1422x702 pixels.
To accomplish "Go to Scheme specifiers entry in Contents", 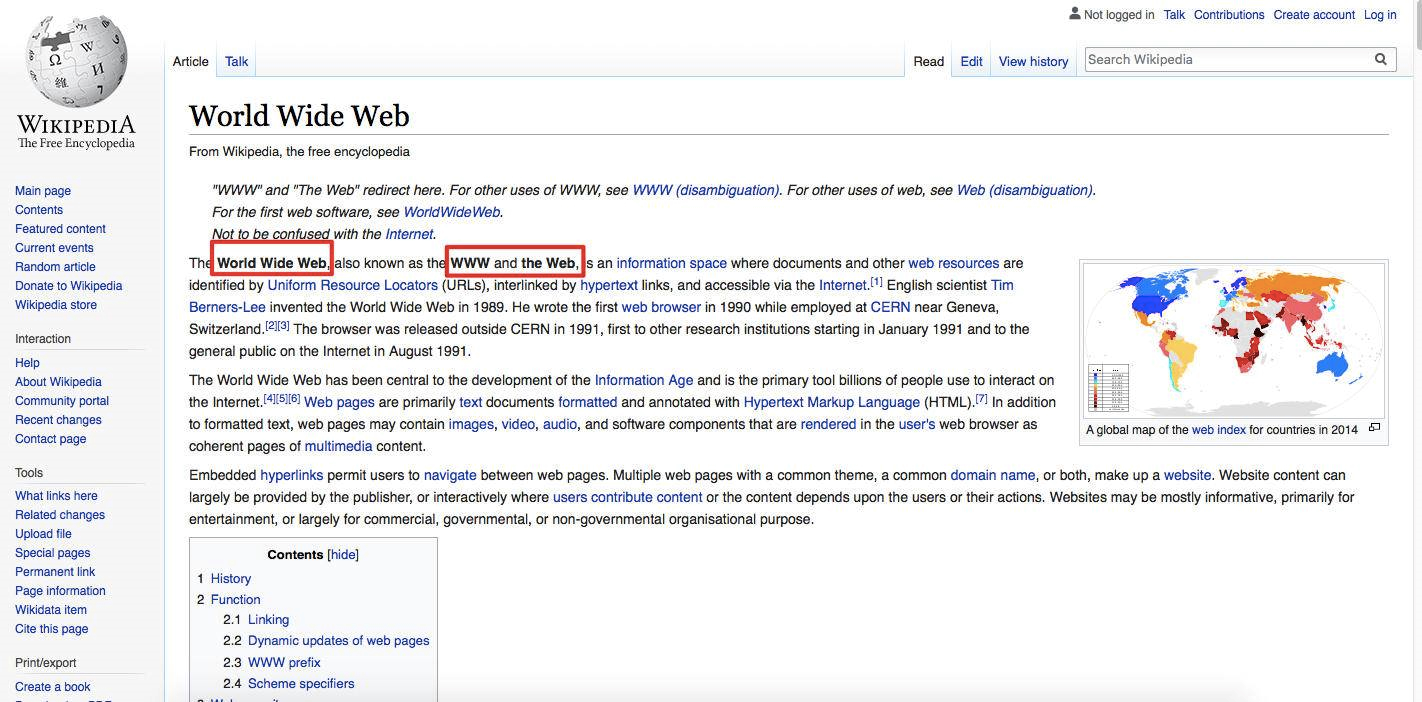I will pos(301,684).
